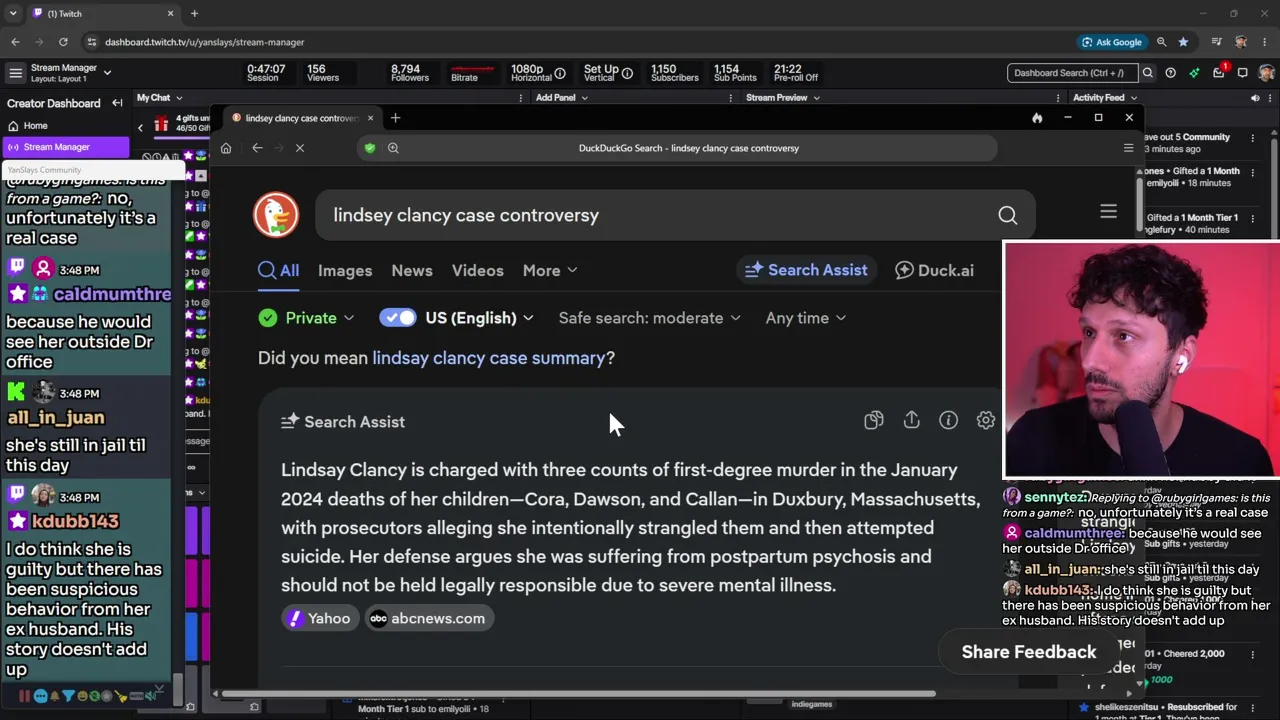Share the Search Assist answer
The width and height of the screenshot is (1280, 720).
click(911, 421)
